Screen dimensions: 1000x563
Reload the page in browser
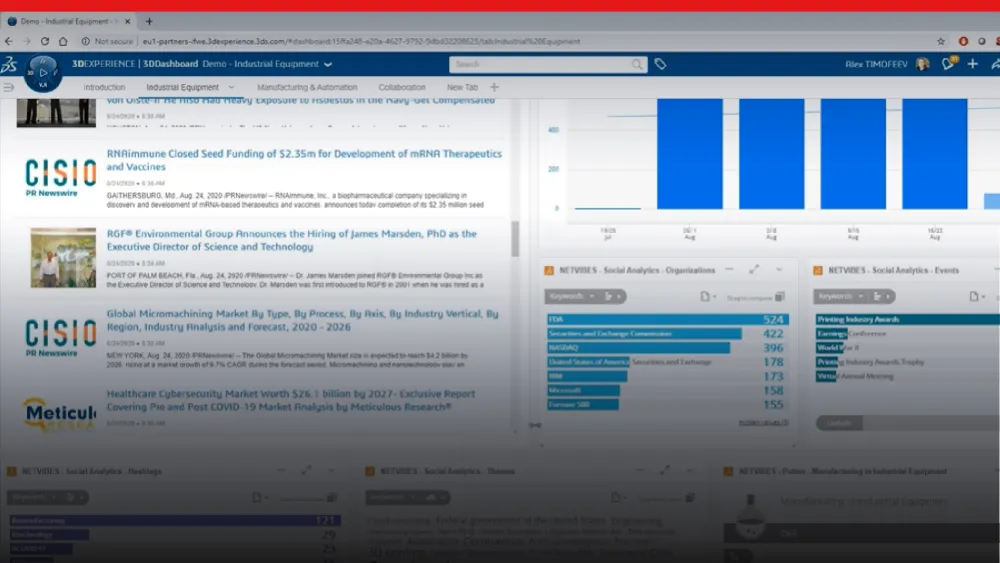tap(45, 41)
